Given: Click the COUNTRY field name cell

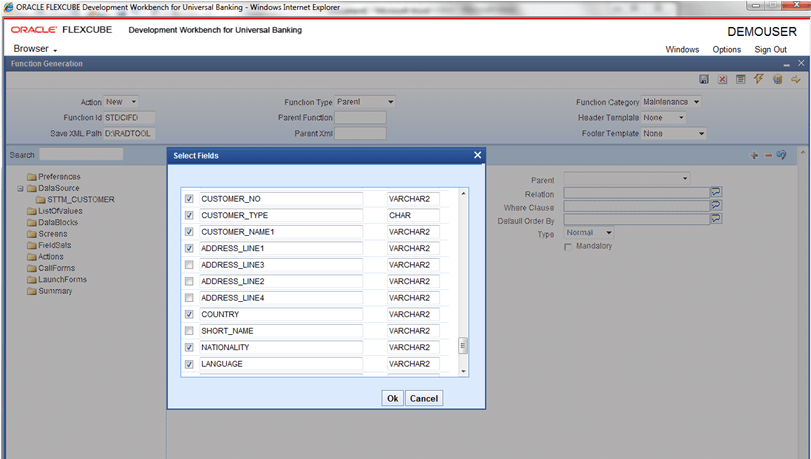Looking at the screenshot, I should point(281,314).
